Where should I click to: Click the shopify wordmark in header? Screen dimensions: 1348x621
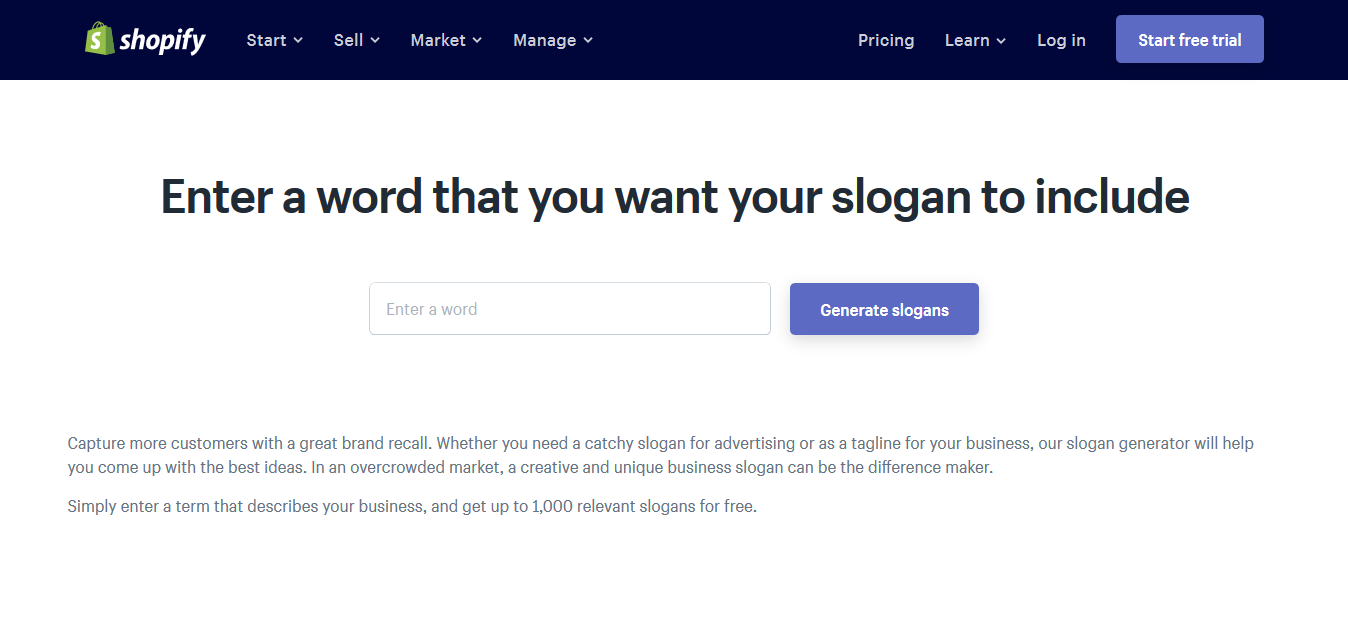coord(161,39)
